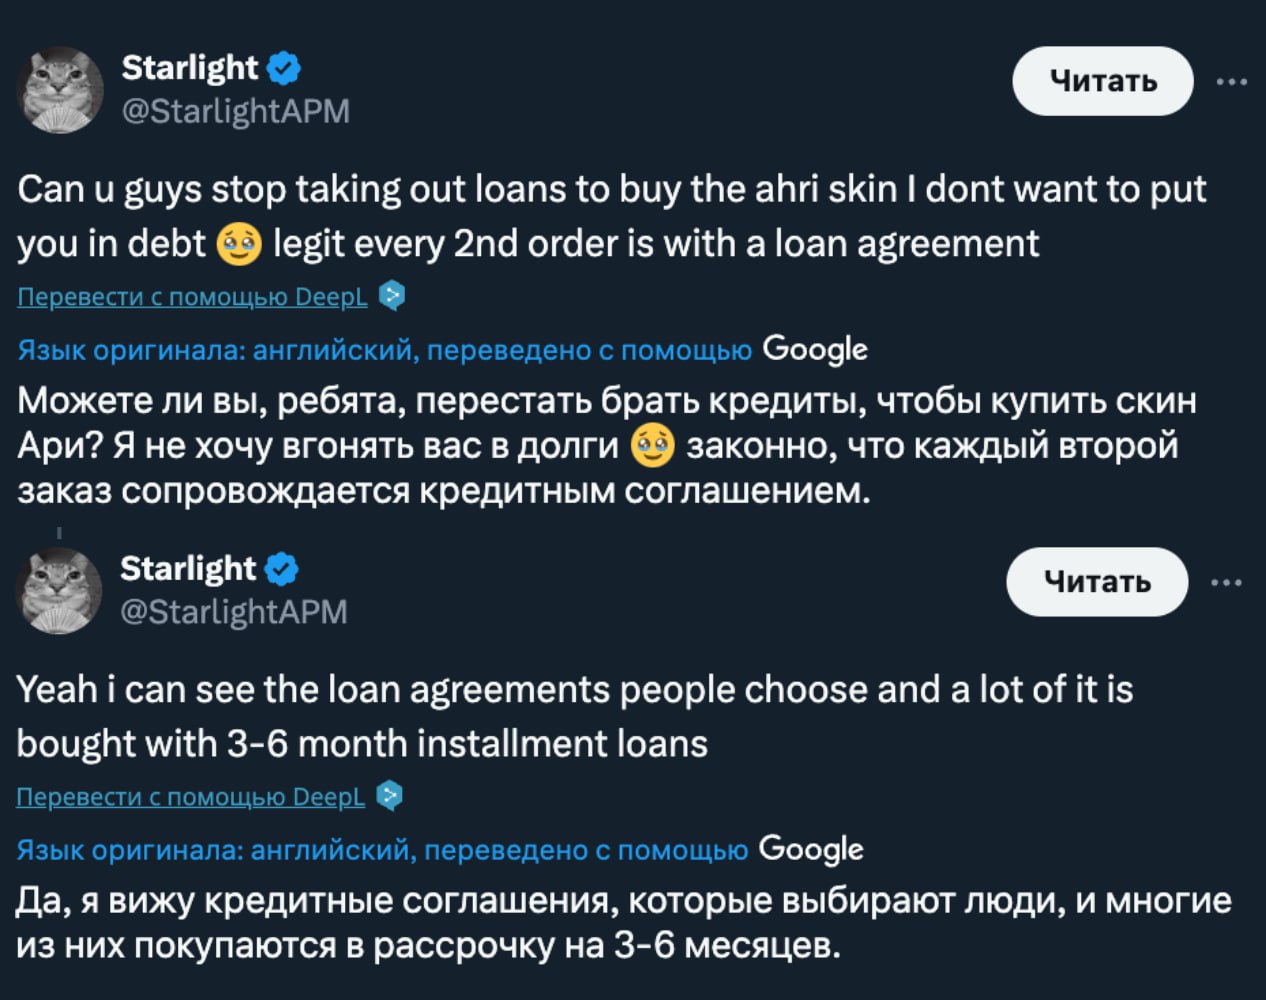Open the second tweet's three-dot menu

[1226, 582]
